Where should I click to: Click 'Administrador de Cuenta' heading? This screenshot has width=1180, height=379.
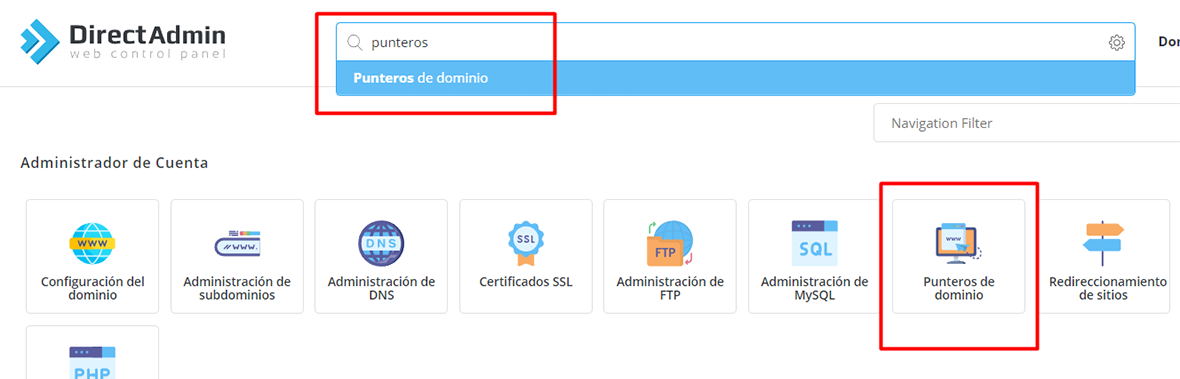click(x=114, y=162)
